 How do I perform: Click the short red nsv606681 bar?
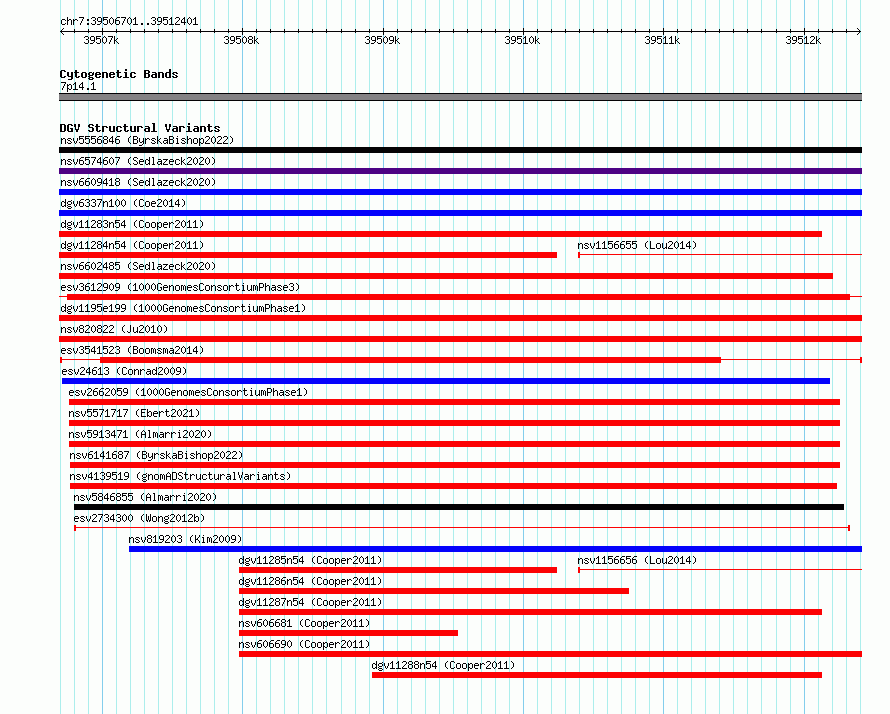349,633
